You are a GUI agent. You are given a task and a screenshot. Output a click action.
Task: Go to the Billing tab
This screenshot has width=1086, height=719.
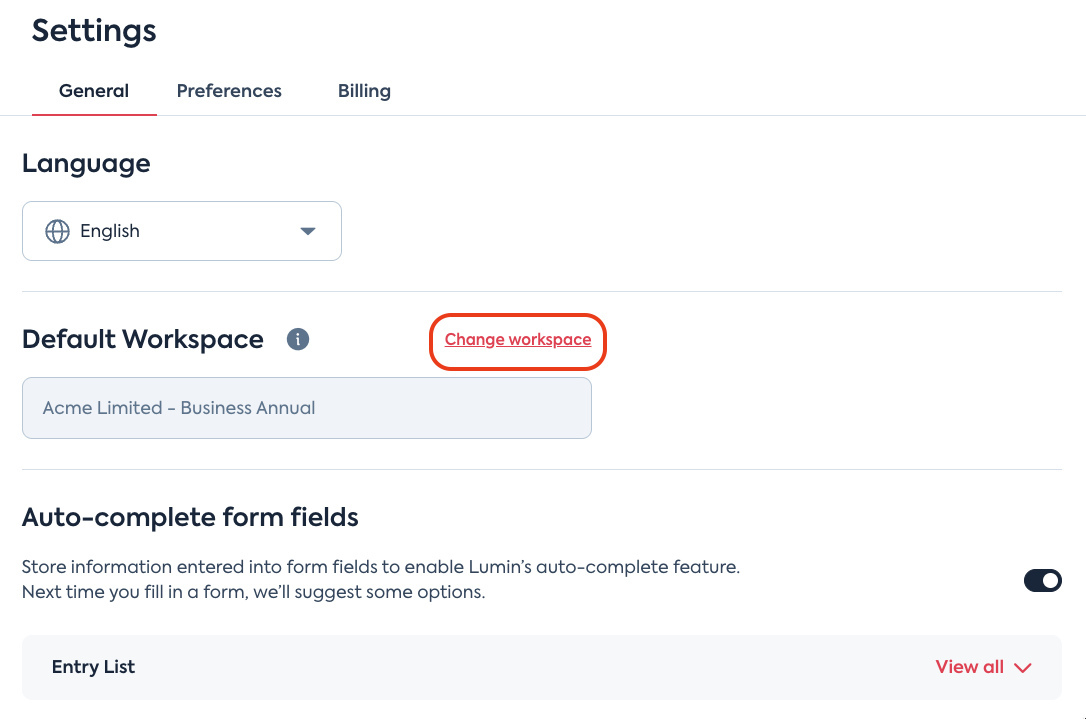(364, 91)
